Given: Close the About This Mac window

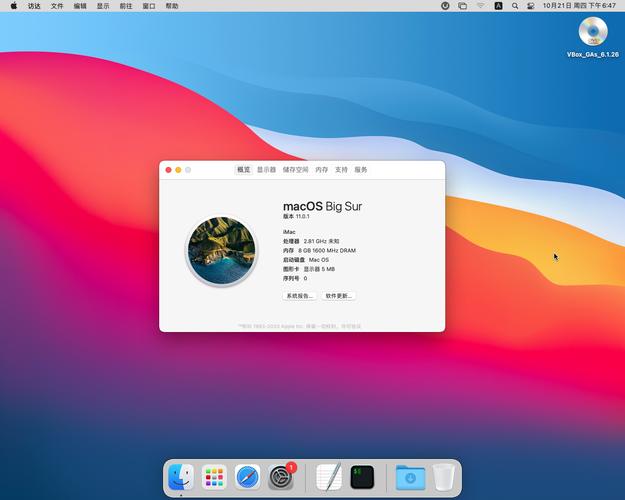Looking at the screenshot, I should pyautogui.click(x=169, y=170).
